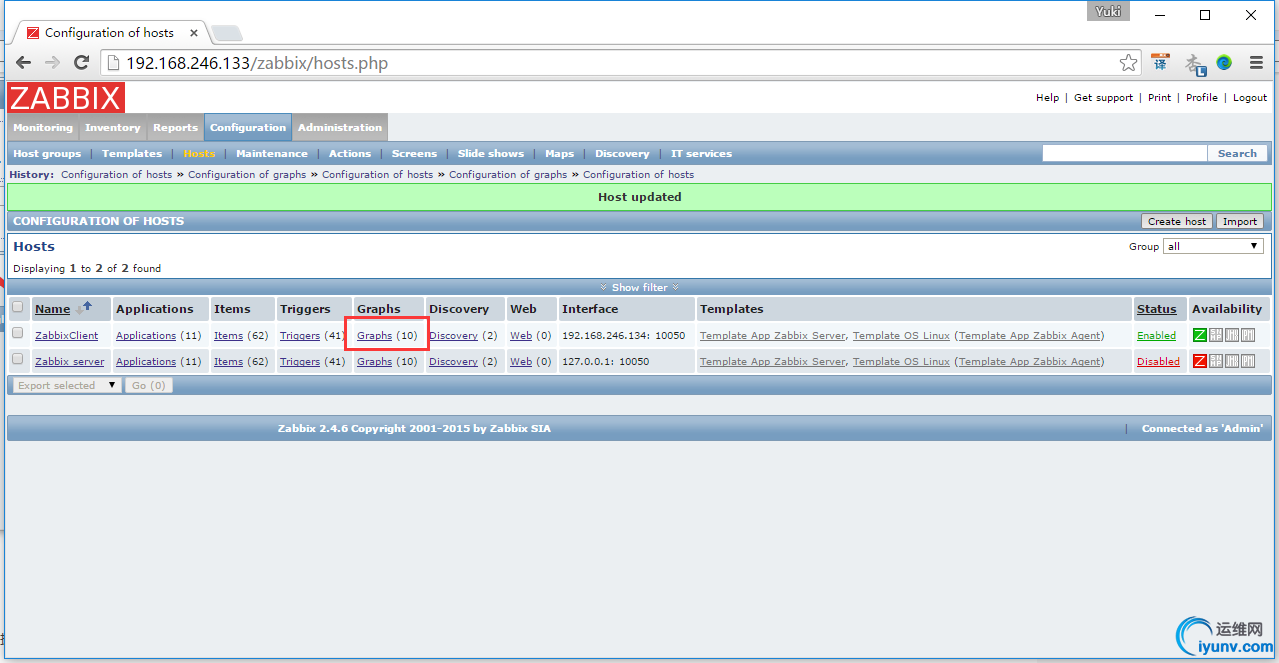Click the green swirl extension icon
1279x663 pixels.
(x=1224, y=63)
